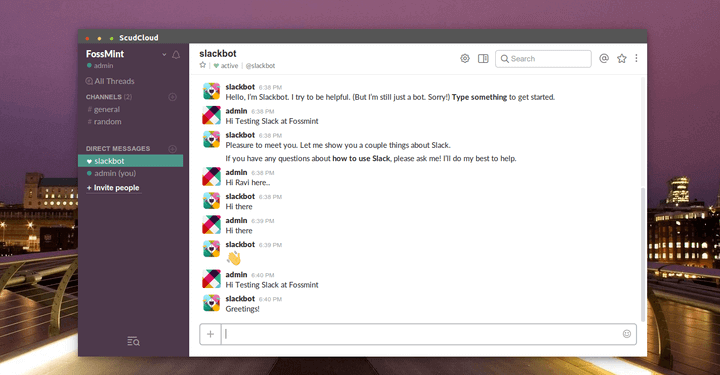The width and height of the screenshot is (720, 375).
Task: Click the @slackbot handle under the title
Action: point(260,66)
